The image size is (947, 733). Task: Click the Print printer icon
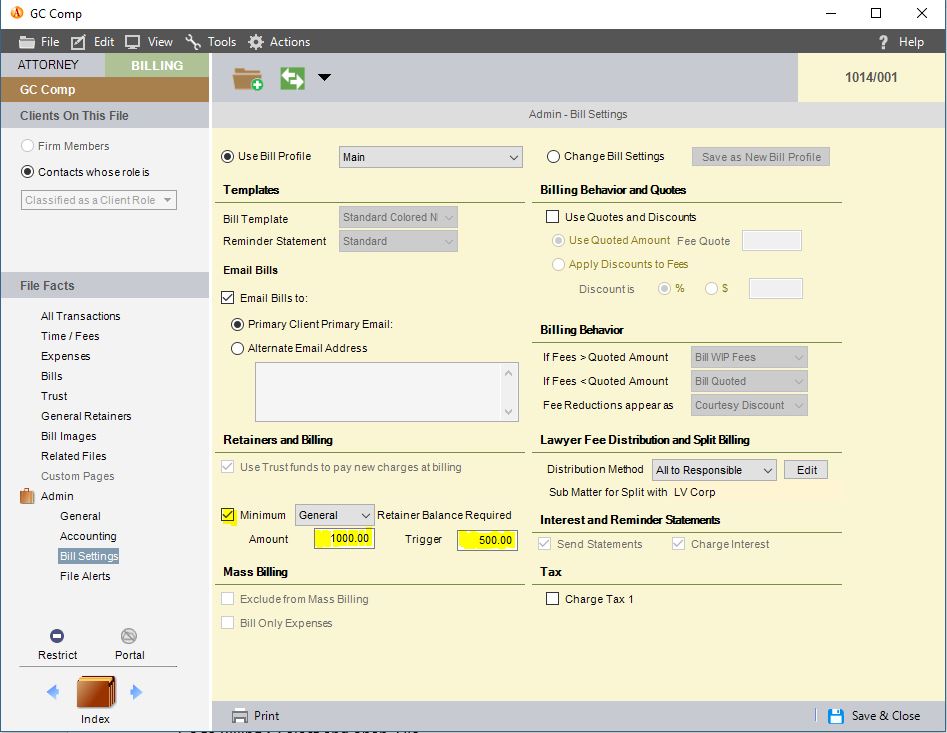pos(240,716)
